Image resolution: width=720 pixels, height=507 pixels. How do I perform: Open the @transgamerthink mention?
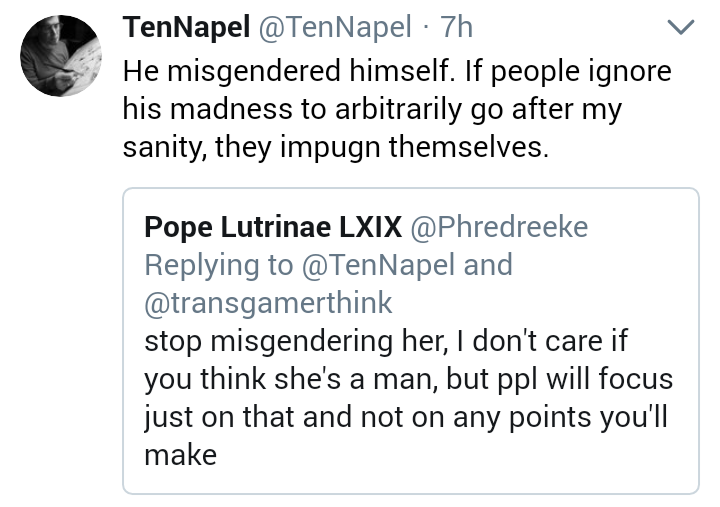coord(268,303)
